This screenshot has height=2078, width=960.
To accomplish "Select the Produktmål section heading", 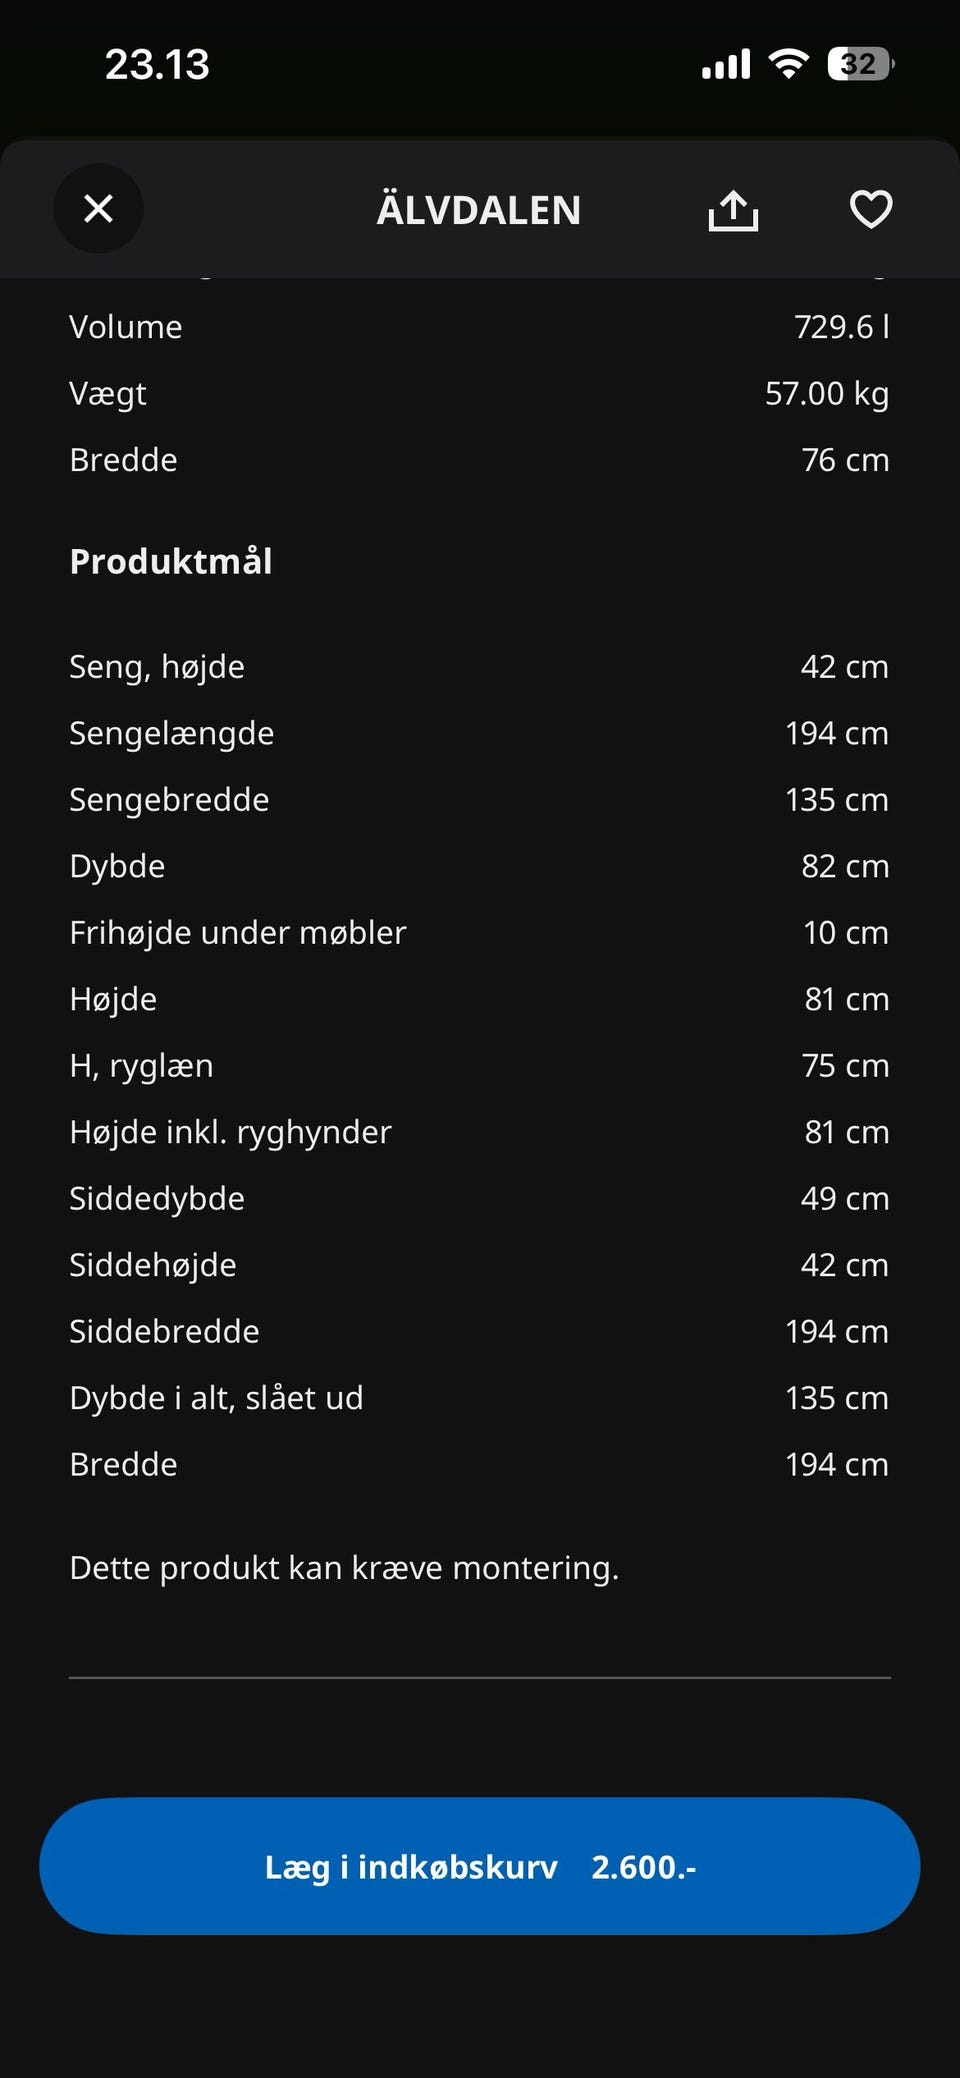I will pos(171,562).
